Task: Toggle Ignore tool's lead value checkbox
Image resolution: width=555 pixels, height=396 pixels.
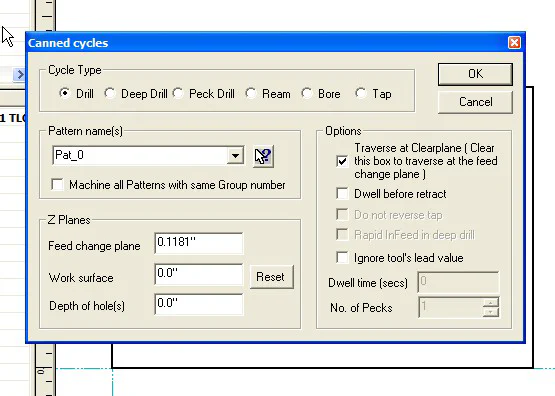Action: click(342, 258)
